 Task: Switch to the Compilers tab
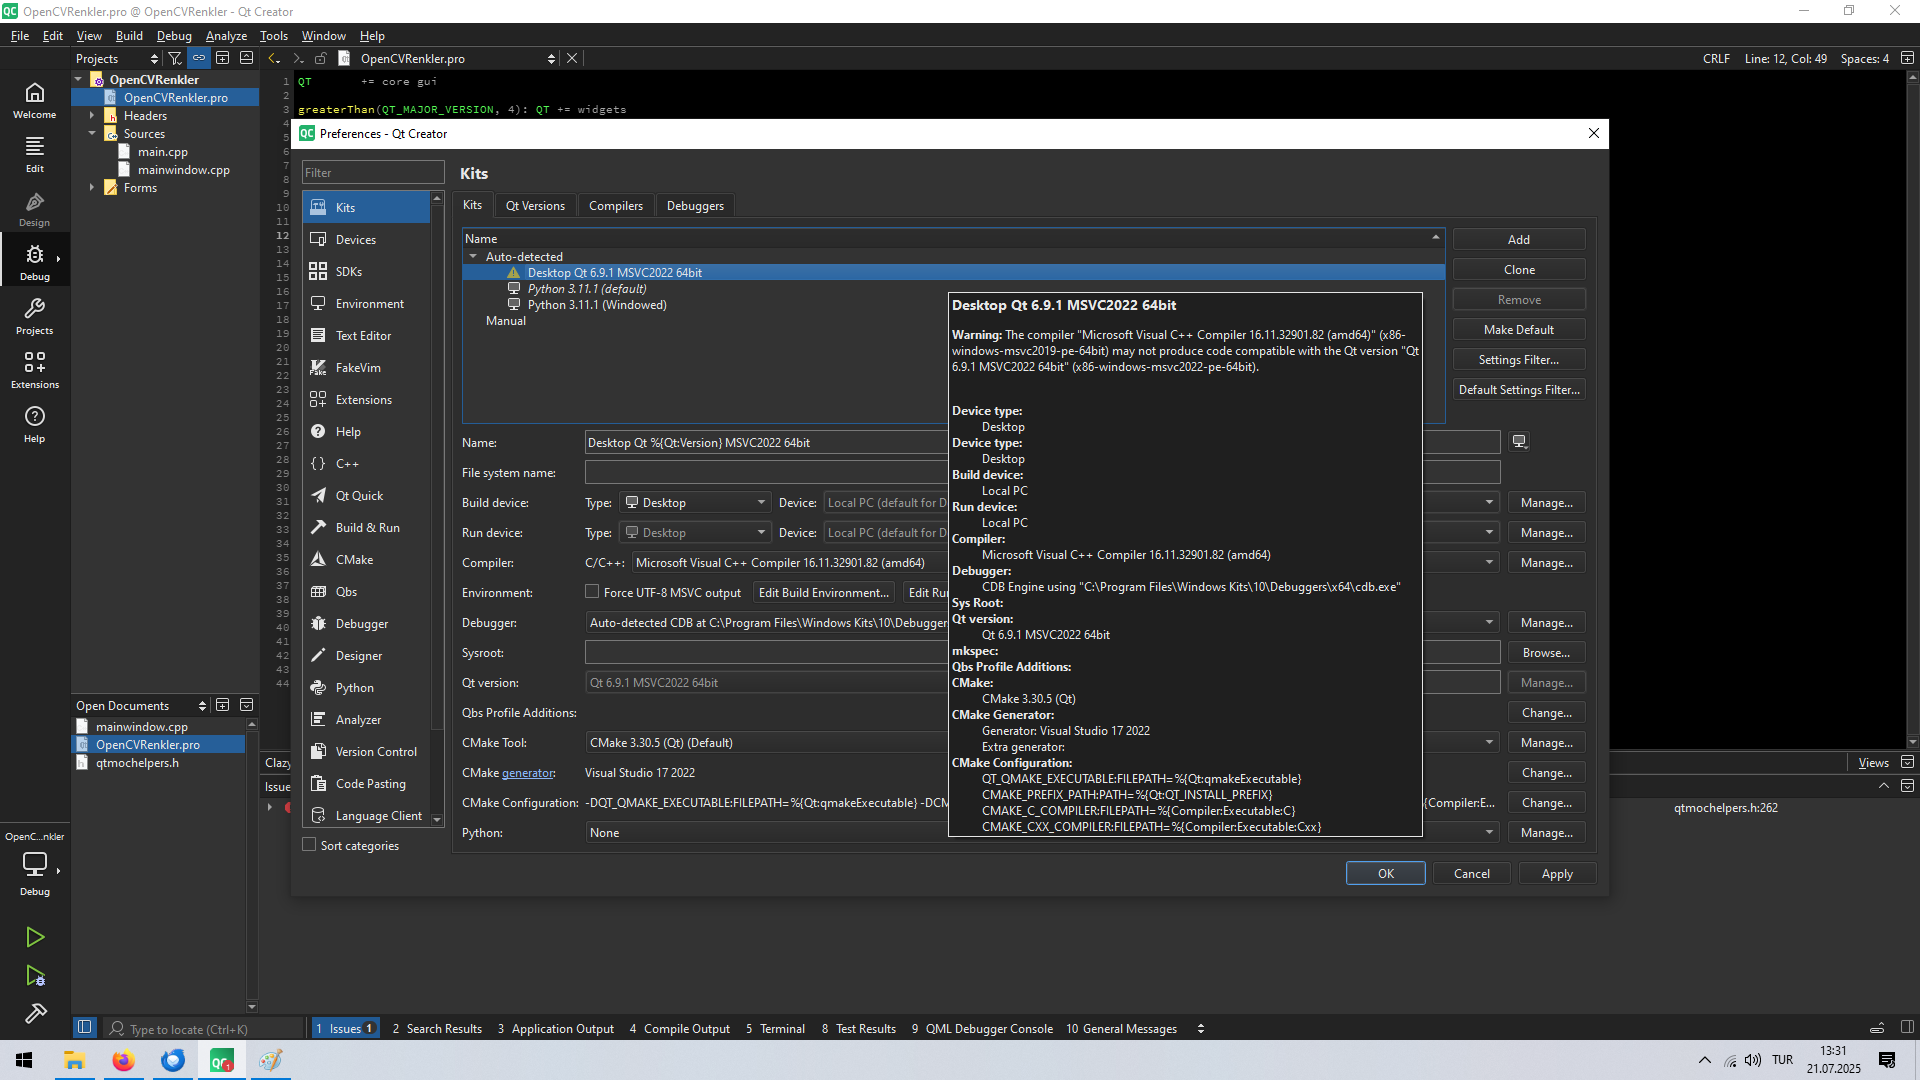tap(616, 206)
